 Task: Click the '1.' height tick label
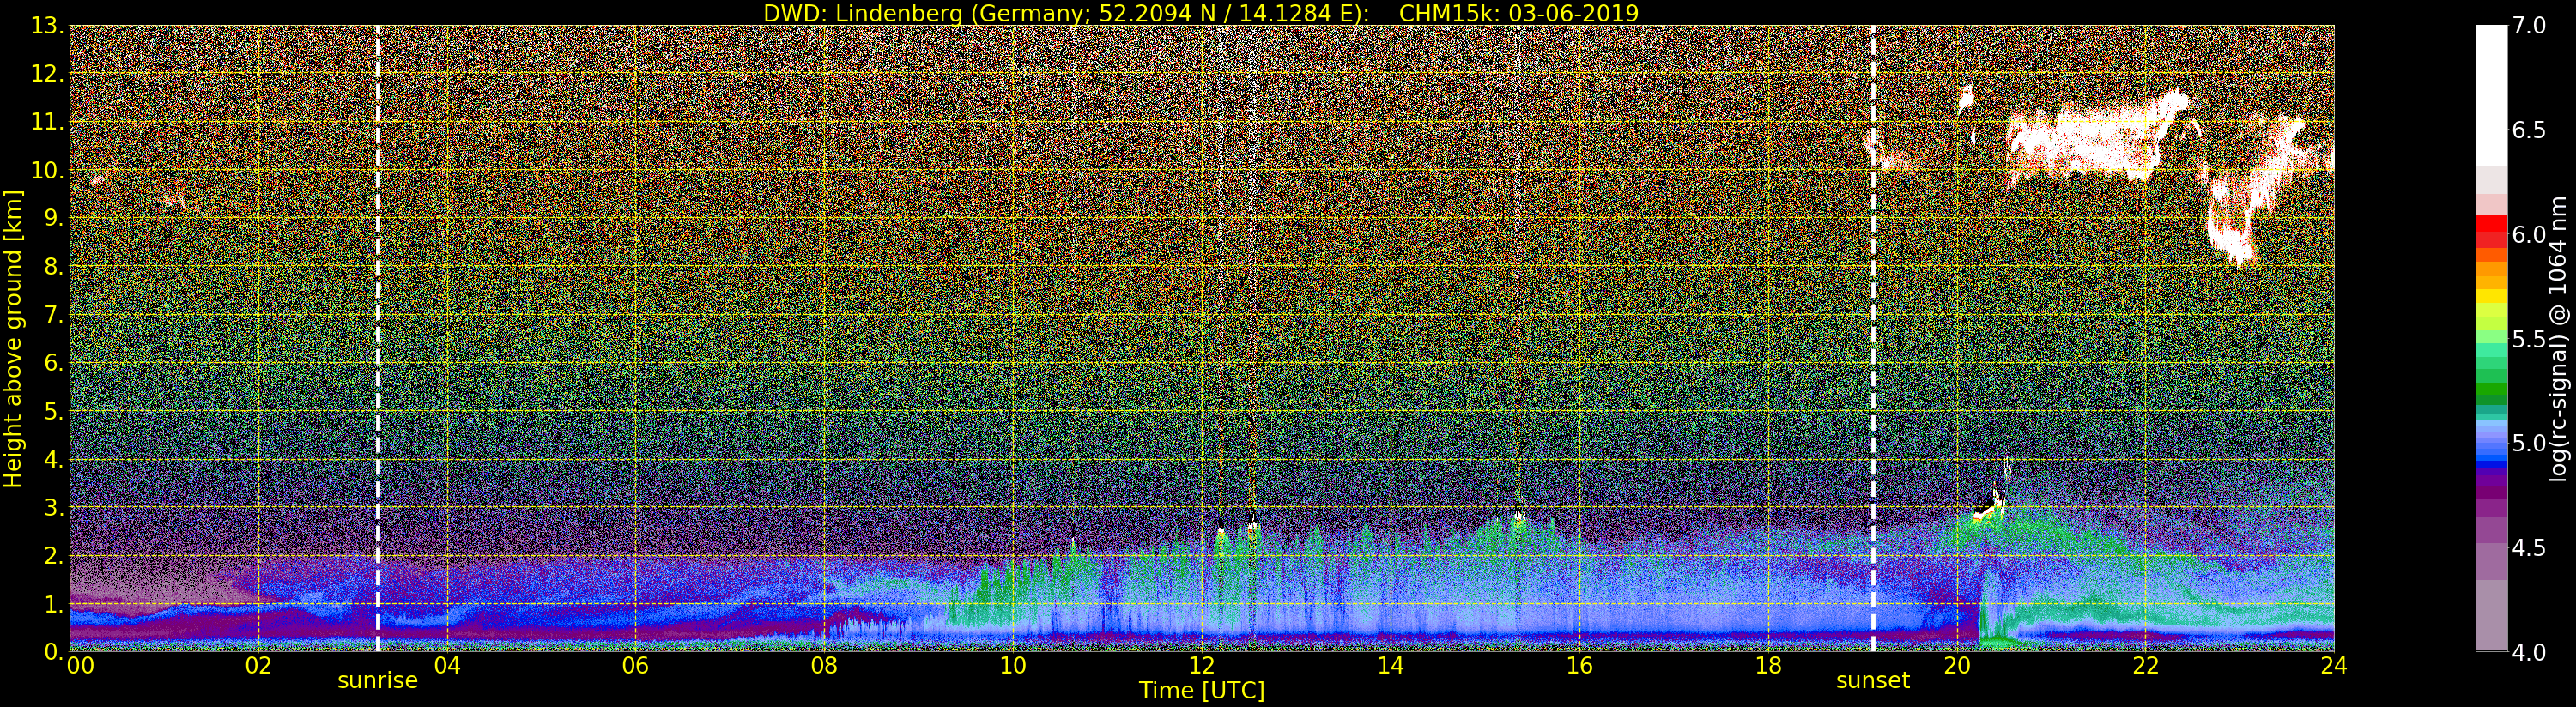click(53, 603)
